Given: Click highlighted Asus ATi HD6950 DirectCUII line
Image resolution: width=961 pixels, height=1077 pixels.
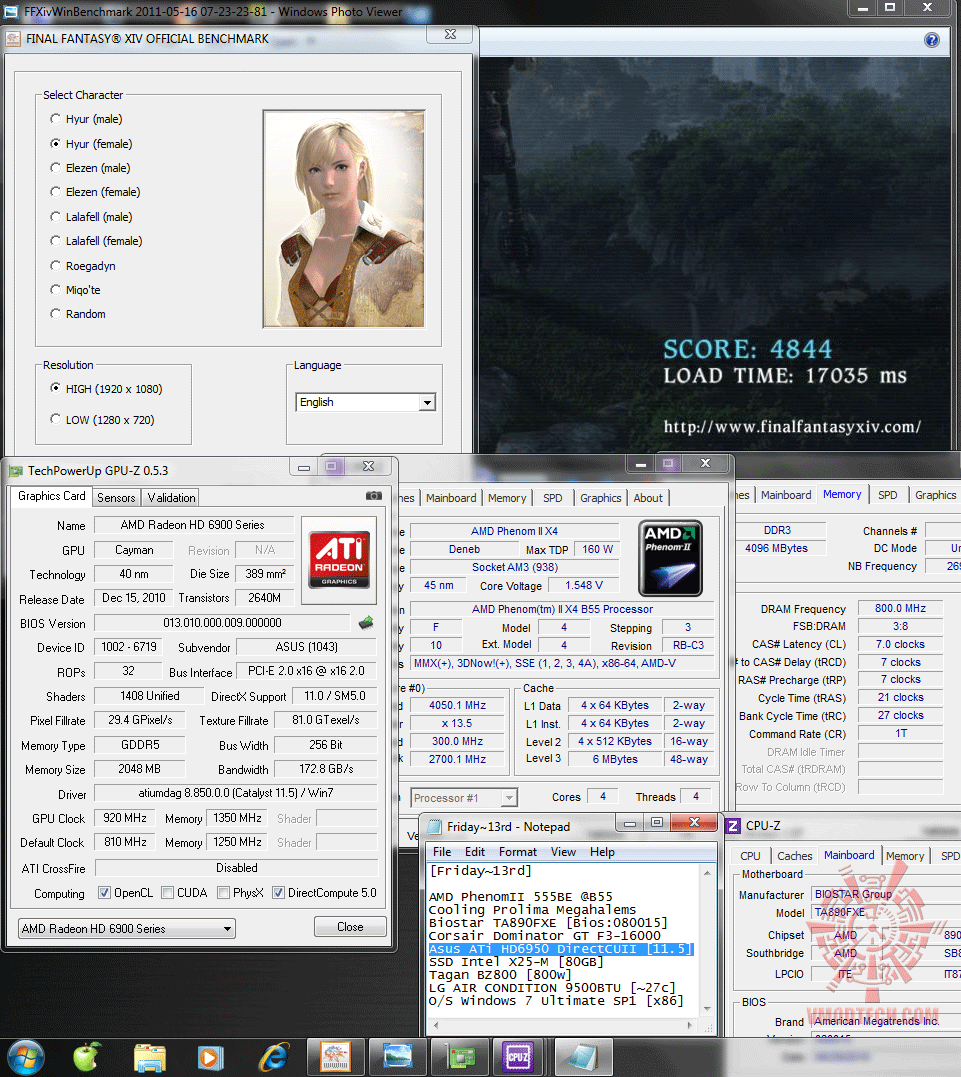Looking at the screenshot, I should (561, 949).
